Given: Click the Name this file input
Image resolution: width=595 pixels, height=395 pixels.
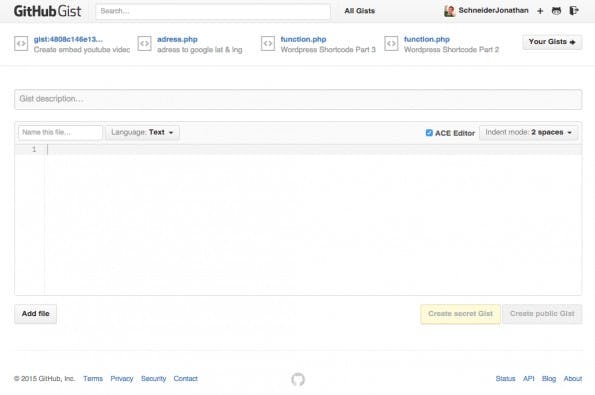Looking at the screenshot, I should coord(60,132).
